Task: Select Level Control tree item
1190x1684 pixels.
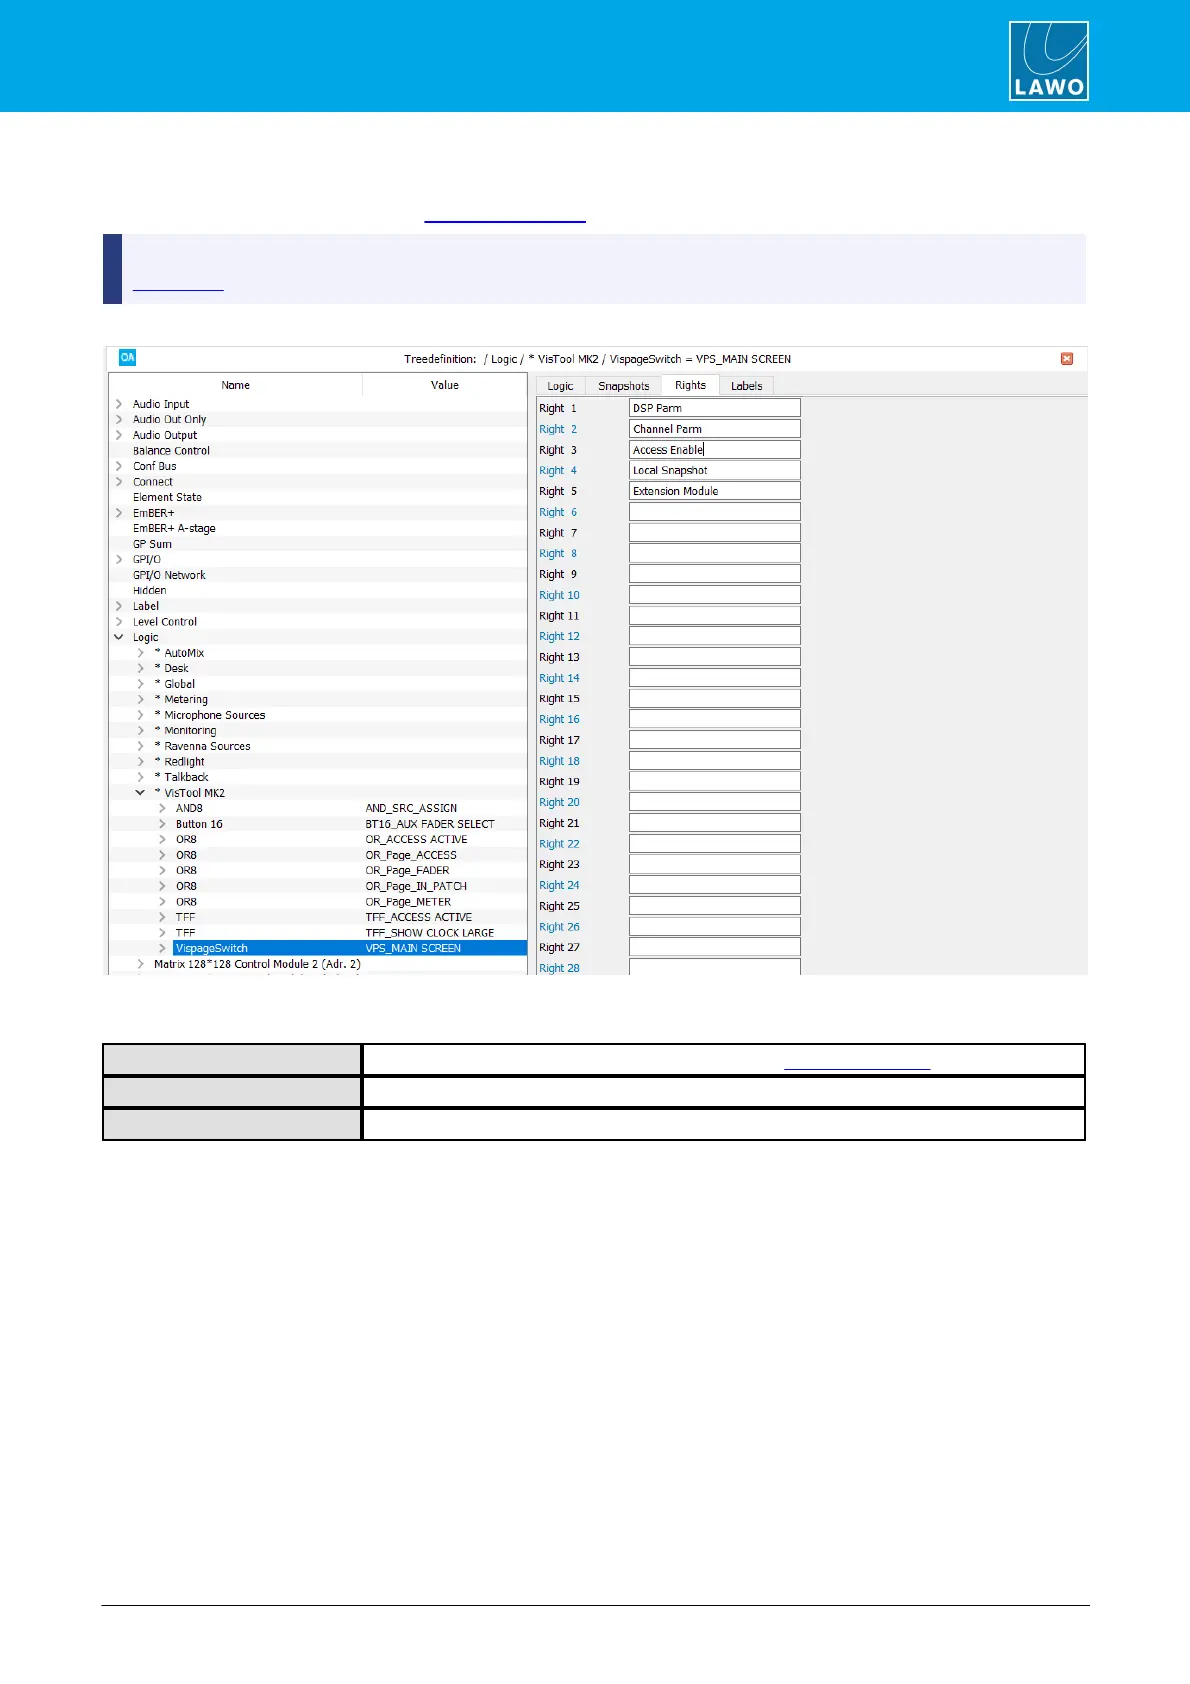Action: [x=165, y=622]
